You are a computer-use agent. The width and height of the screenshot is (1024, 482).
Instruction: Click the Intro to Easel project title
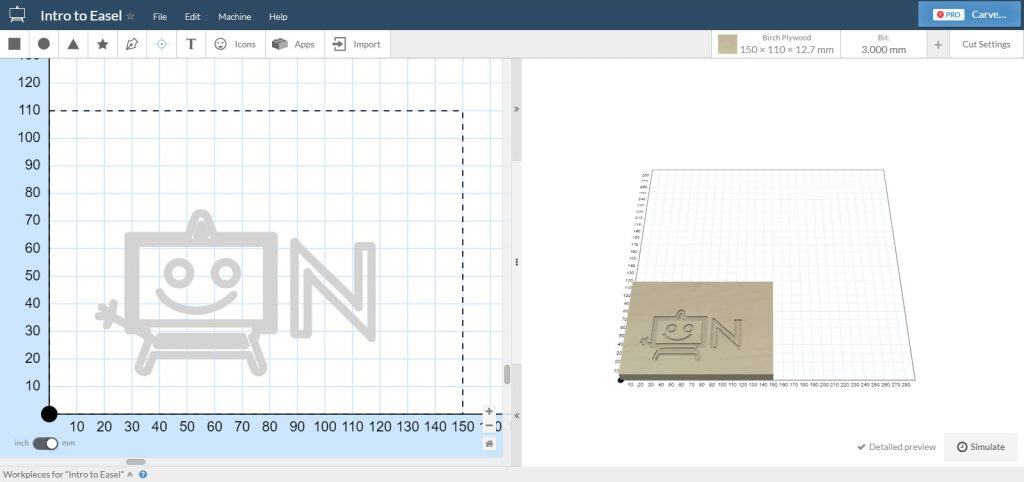pyautogui.click(x=81, y=16)
